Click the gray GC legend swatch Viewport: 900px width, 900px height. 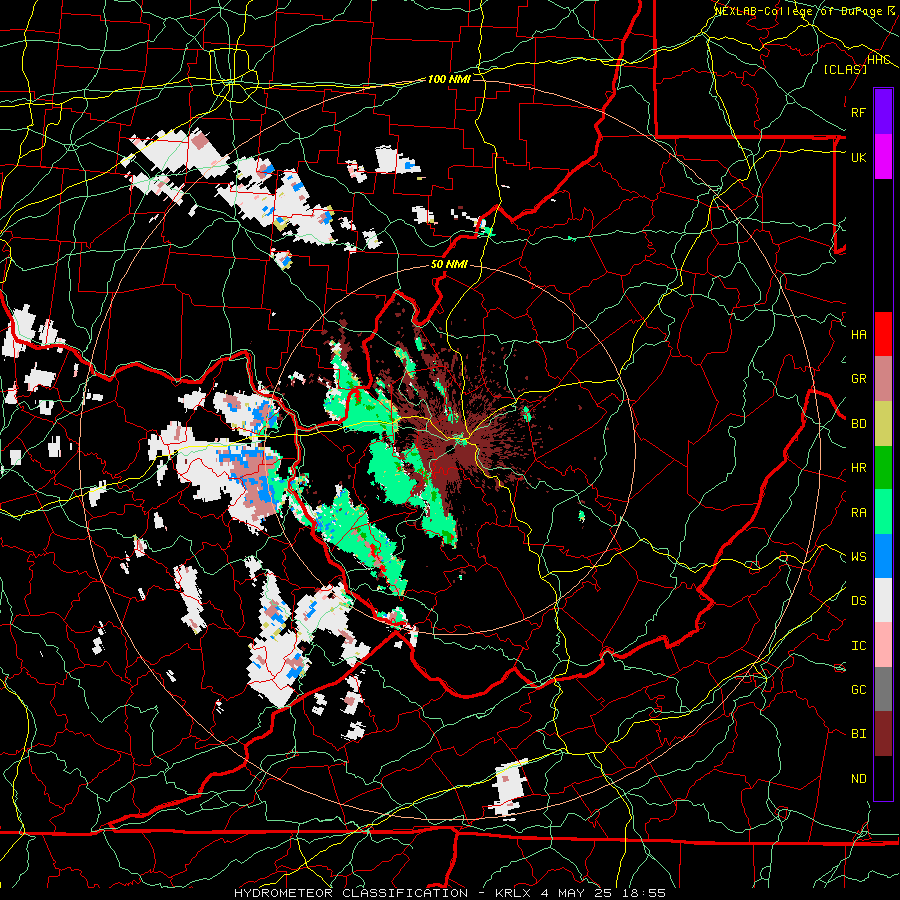pyautogui.click(x=883, y=689)
